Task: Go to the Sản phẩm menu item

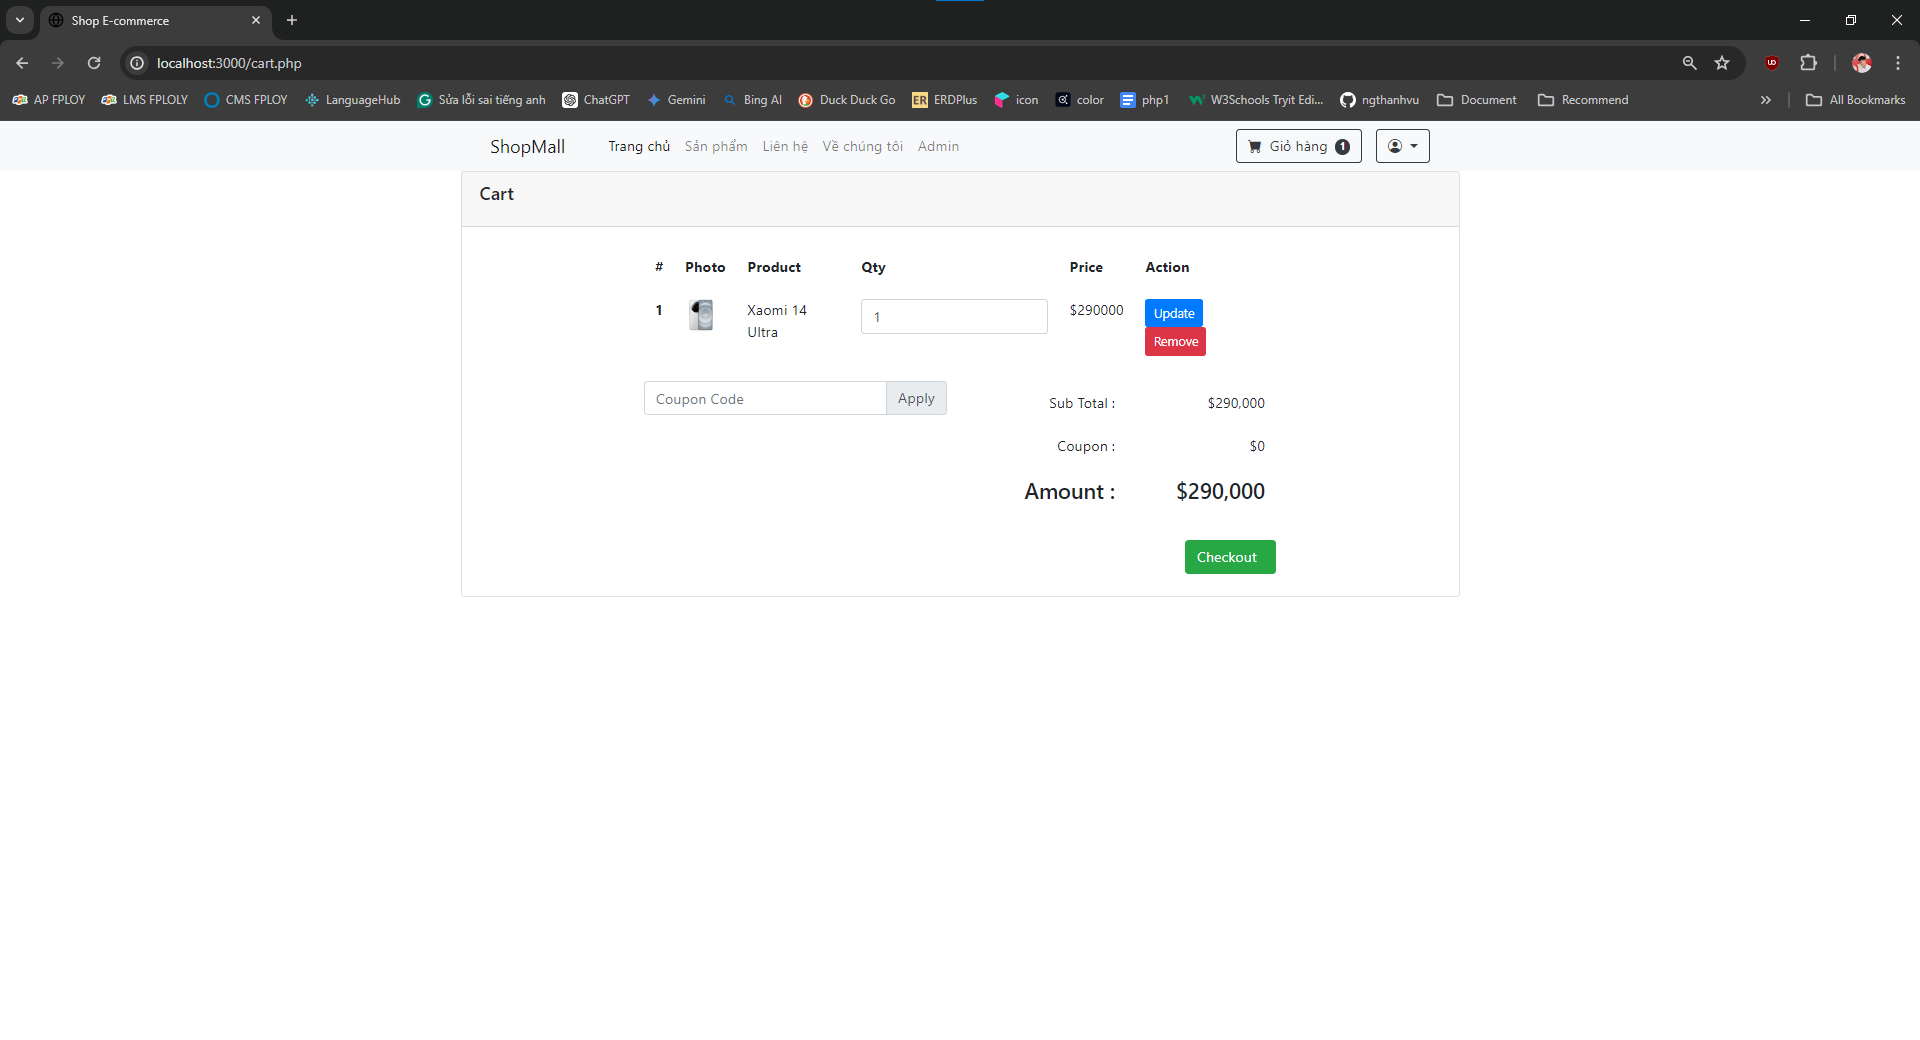Action: click(716, 146)
